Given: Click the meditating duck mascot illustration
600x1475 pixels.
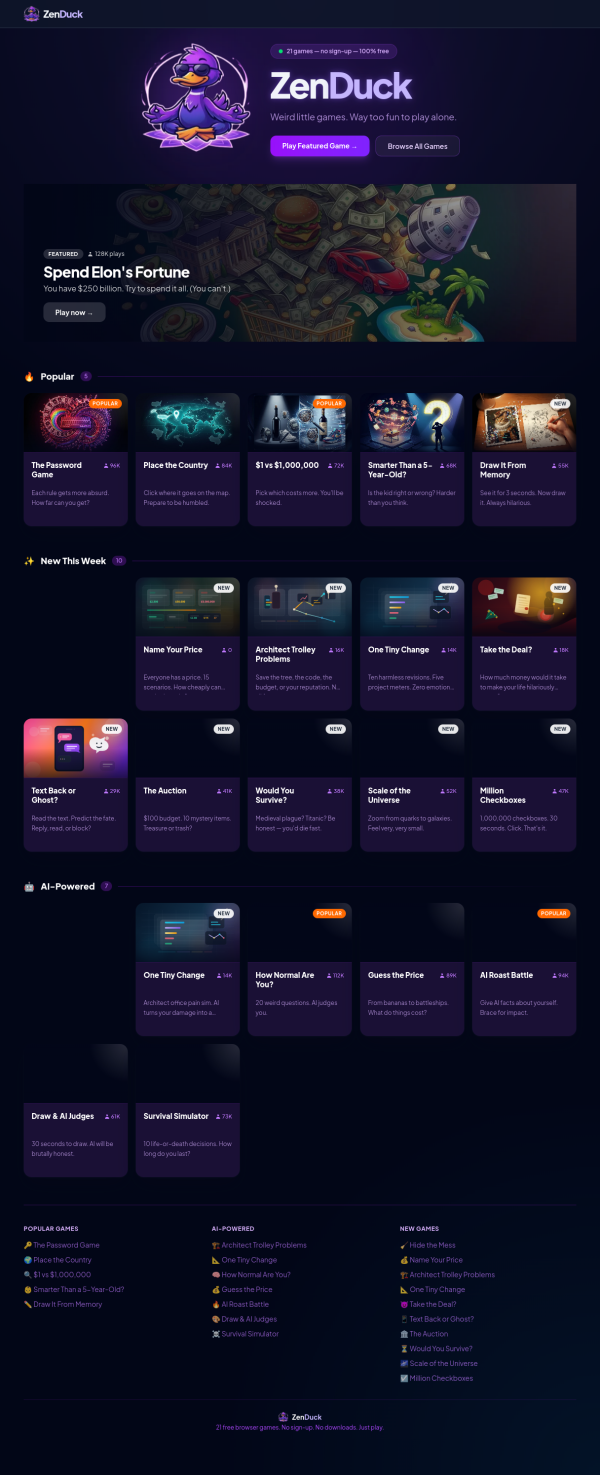Looking at the screenshot, I should click(x=196, y=99).
